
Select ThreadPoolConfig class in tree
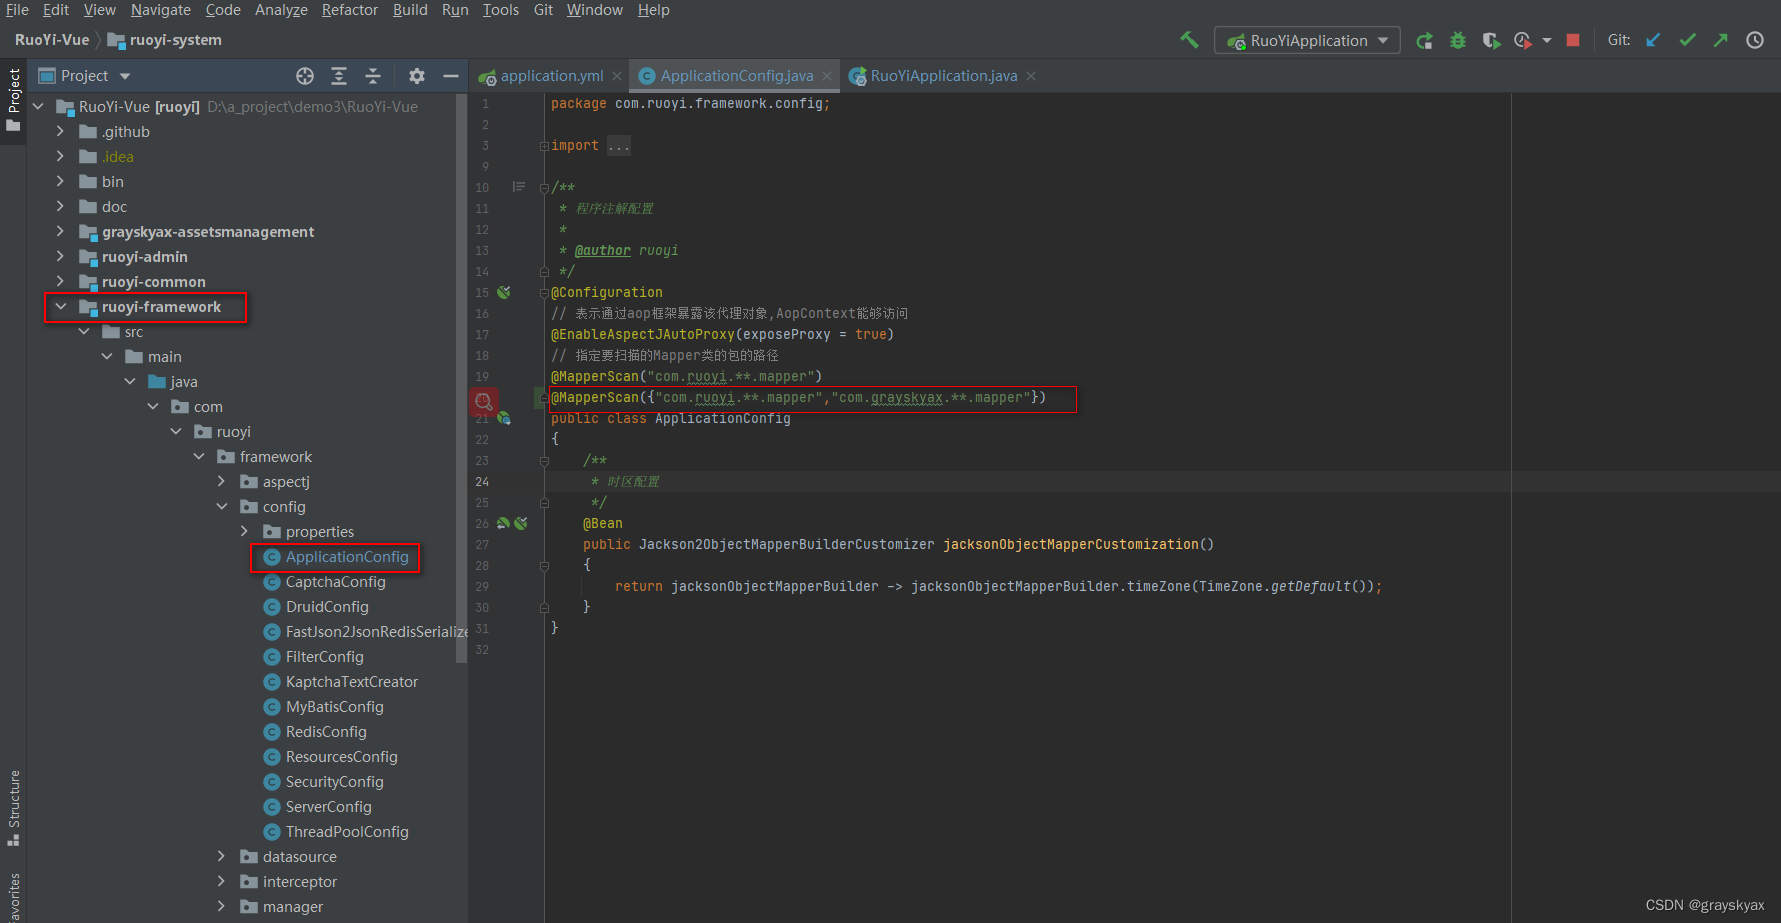pos(347,831)
